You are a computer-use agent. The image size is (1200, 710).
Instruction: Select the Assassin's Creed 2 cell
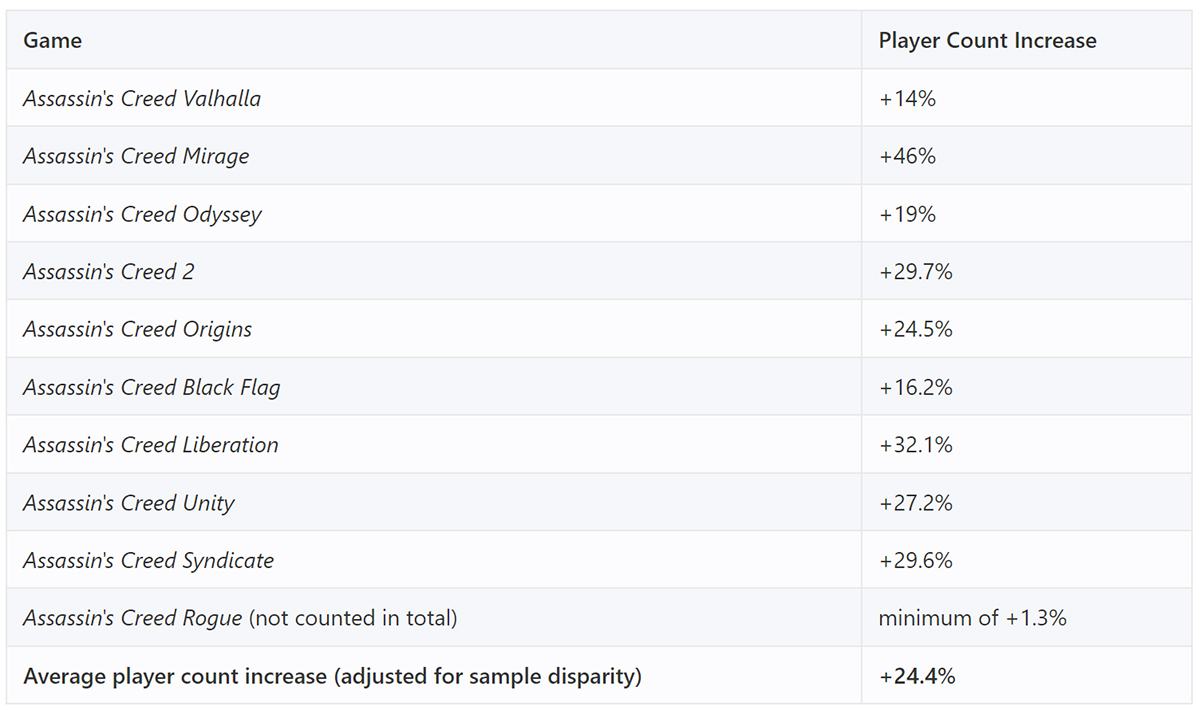tap(434, 271)
